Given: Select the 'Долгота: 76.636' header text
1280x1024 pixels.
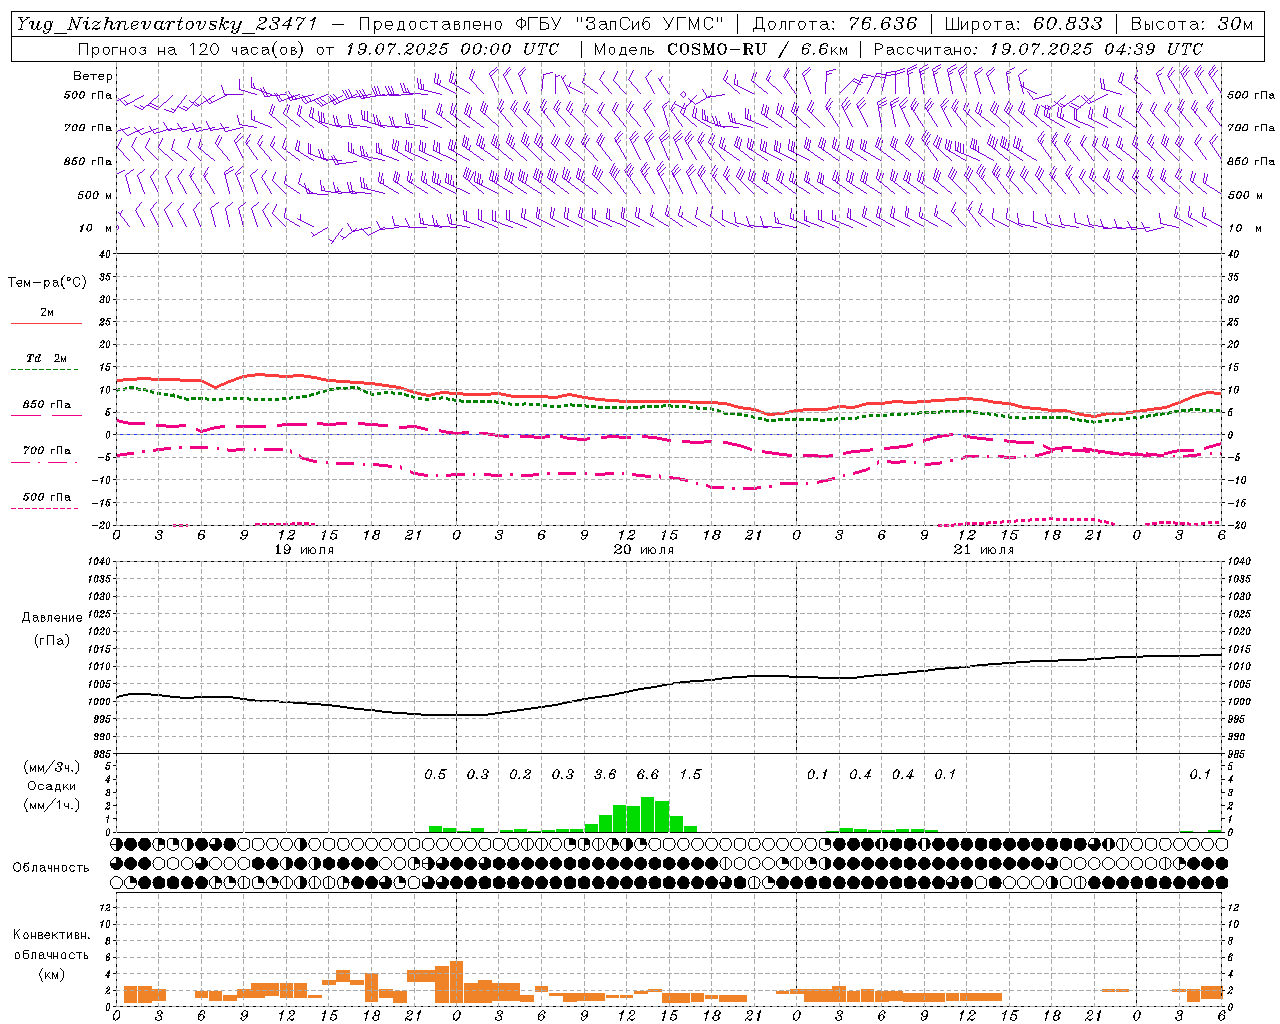Looking at the screenshot, I should click(834, 24).
